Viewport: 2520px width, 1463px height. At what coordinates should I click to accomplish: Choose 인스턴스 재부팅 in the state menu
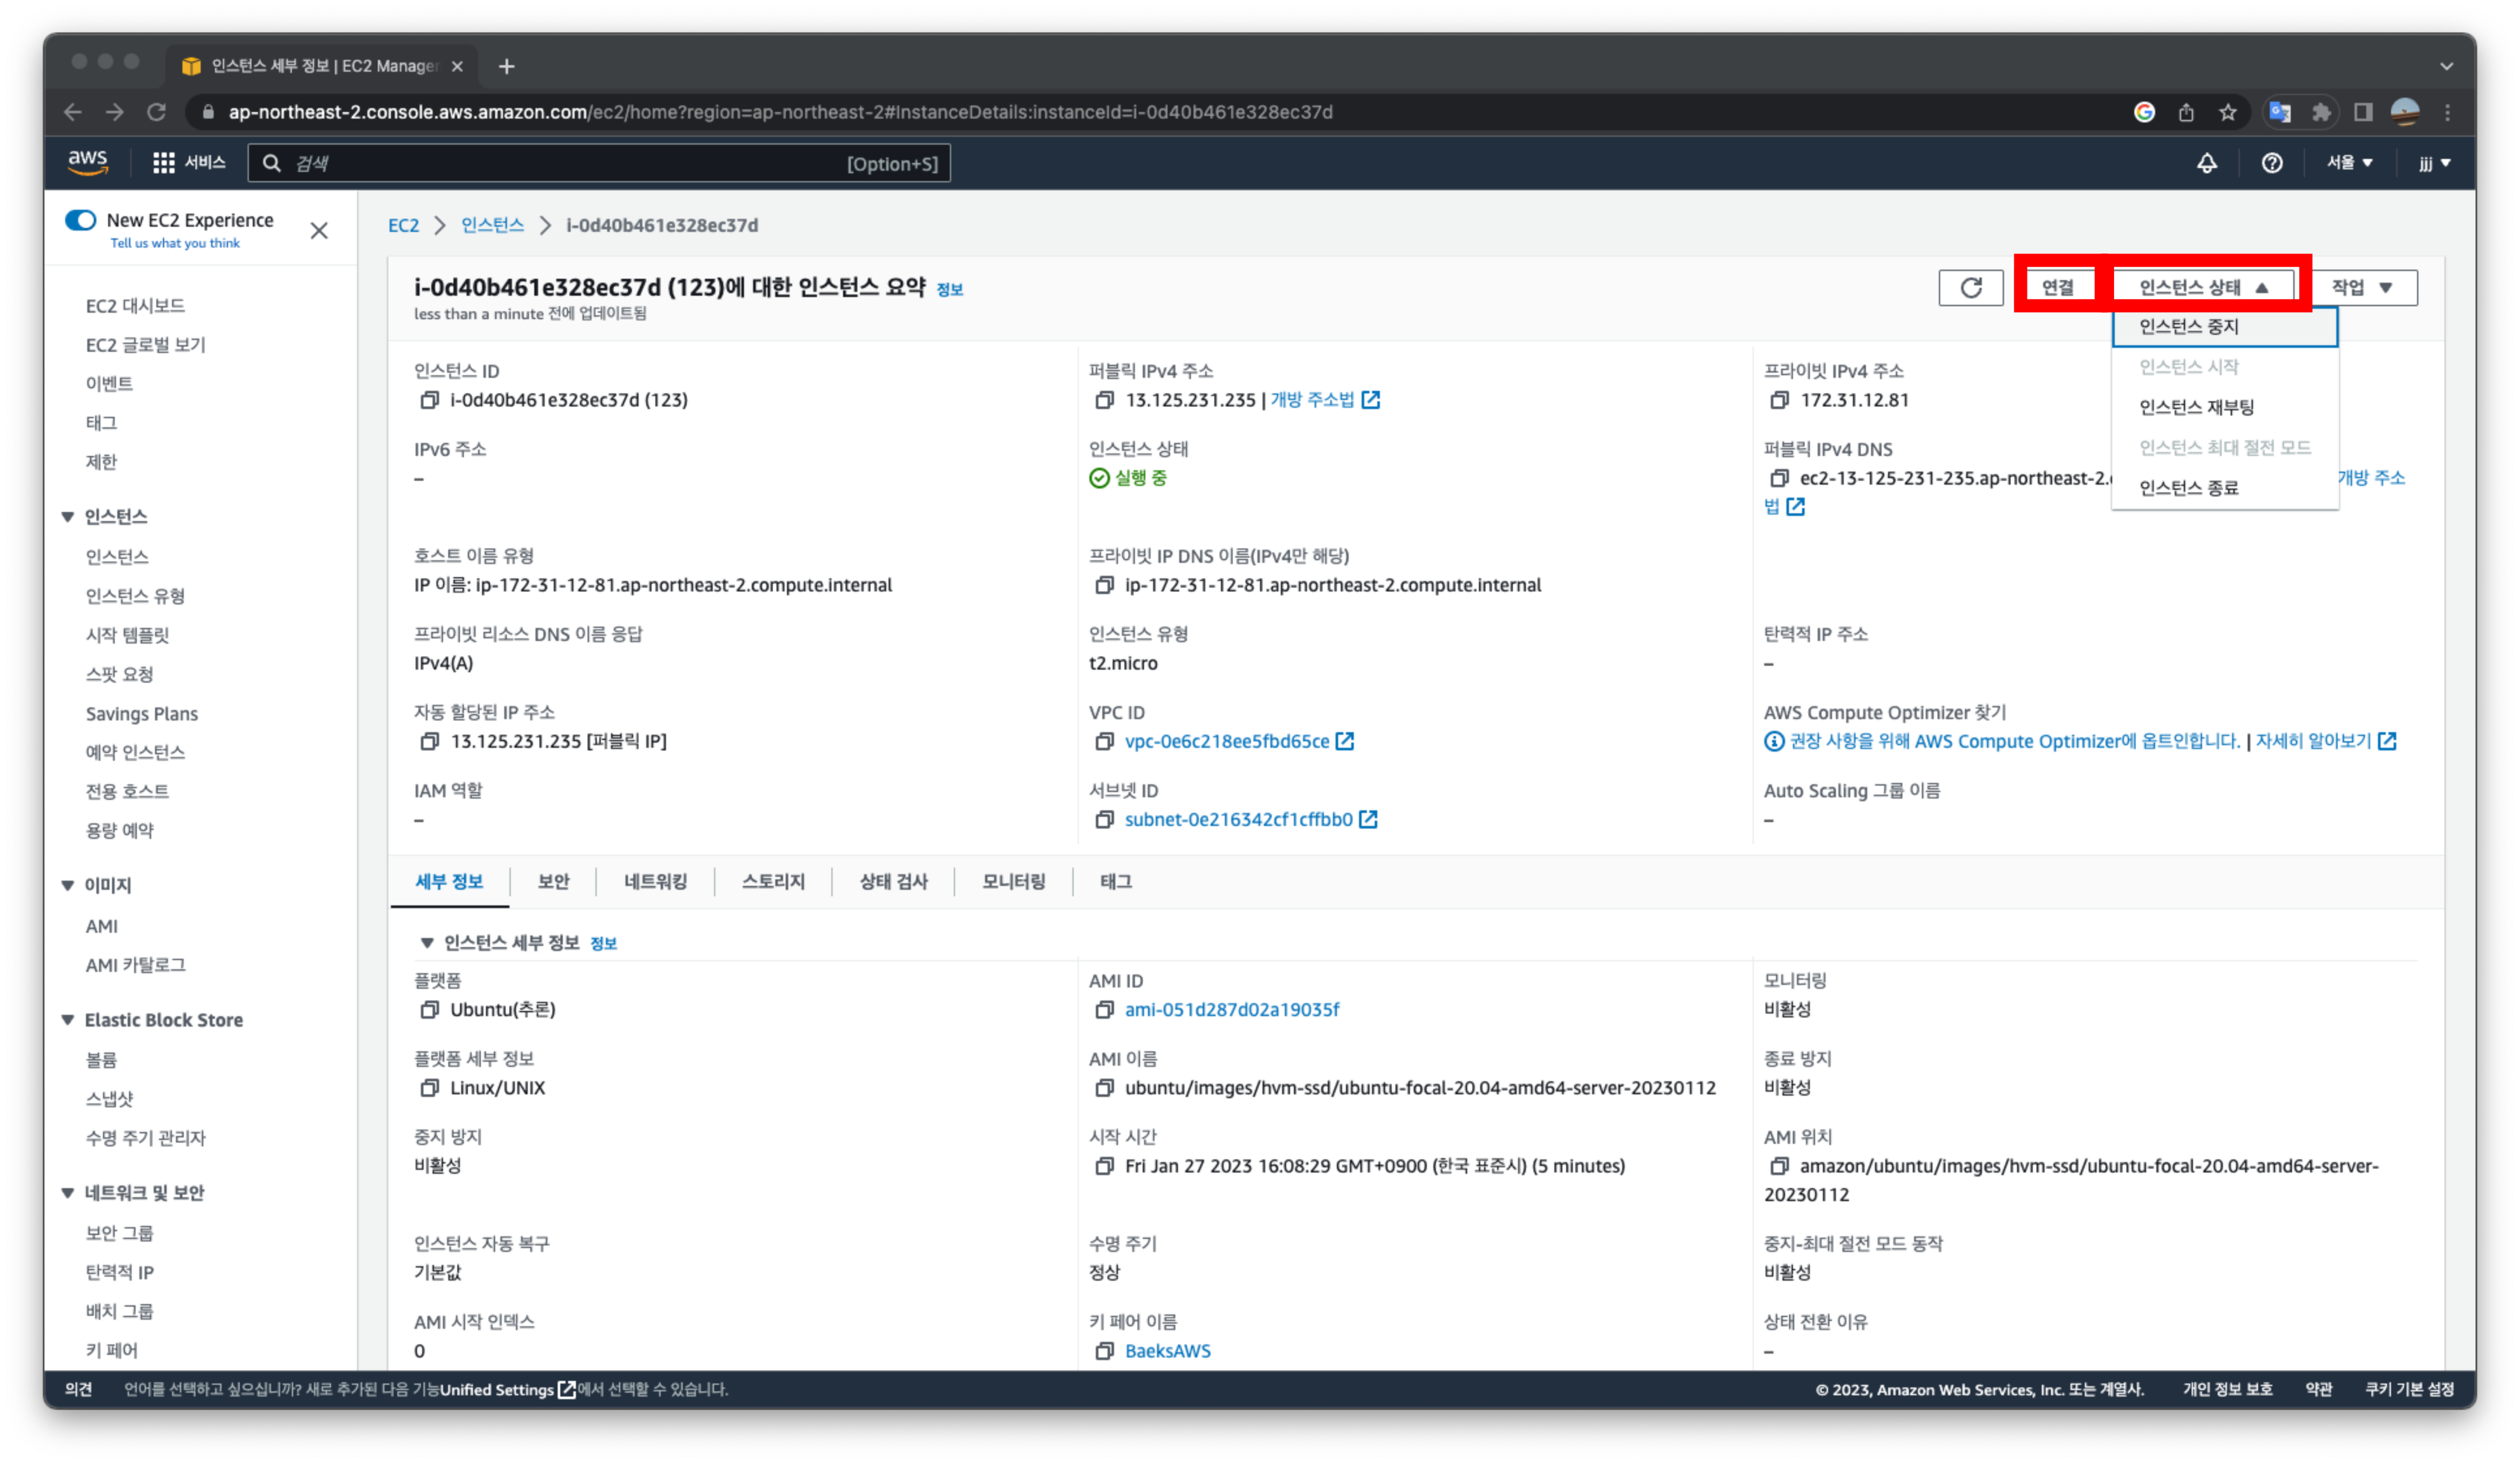pyautogui.click(x=2196, y=407)
